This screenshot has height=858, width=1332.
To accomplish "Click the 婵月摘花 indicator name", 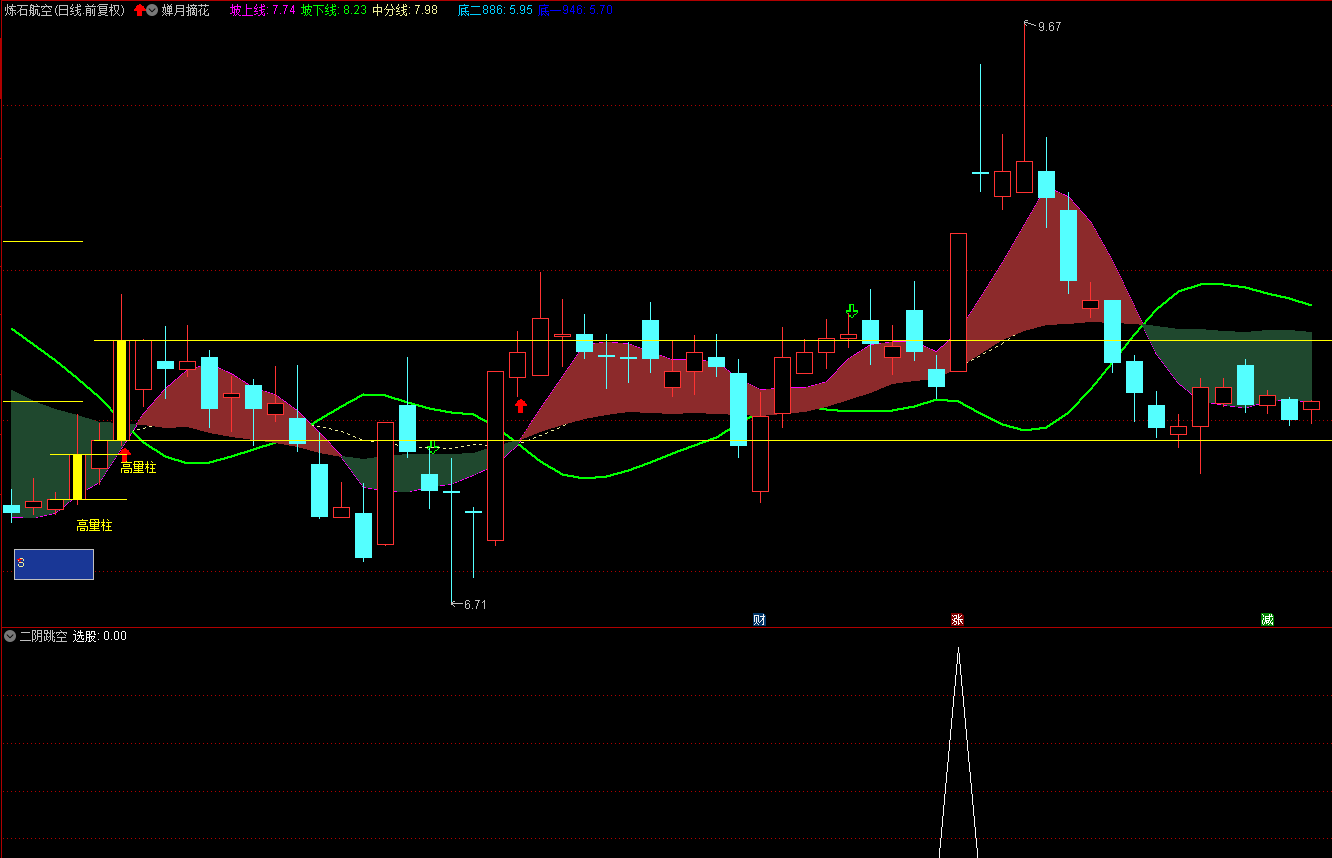I will (186, 10).
